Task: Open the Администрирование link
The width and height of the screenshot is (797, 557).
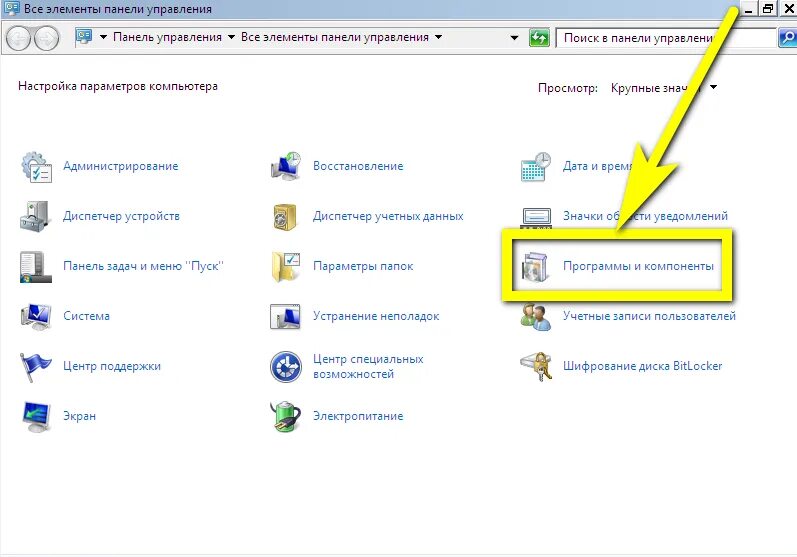Action: click(x=120, y=166)
